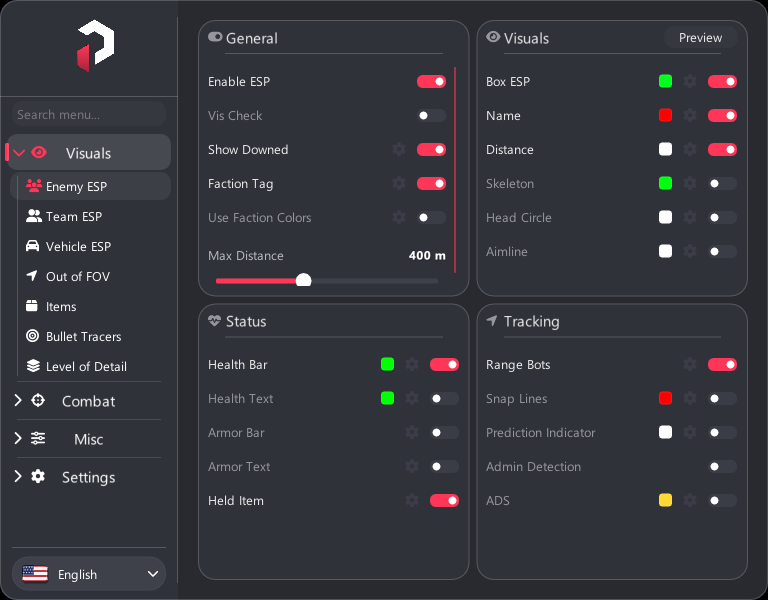This screenshot has width=768, height=600.
Task: Open Held Item gear settings
Action: pyautogui.click(x=412, y=501)
